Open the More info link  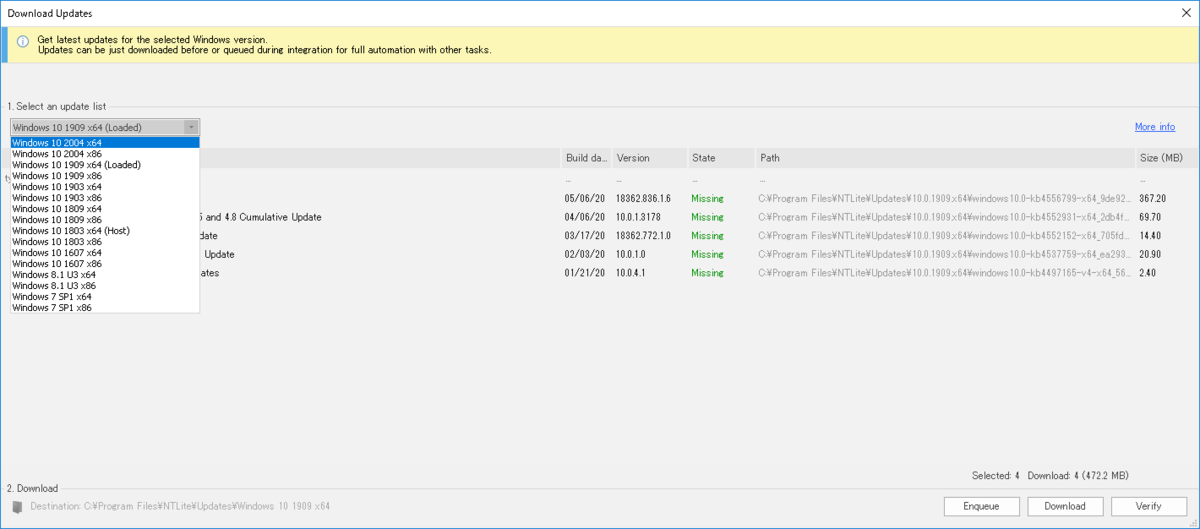coord(1155,127)
